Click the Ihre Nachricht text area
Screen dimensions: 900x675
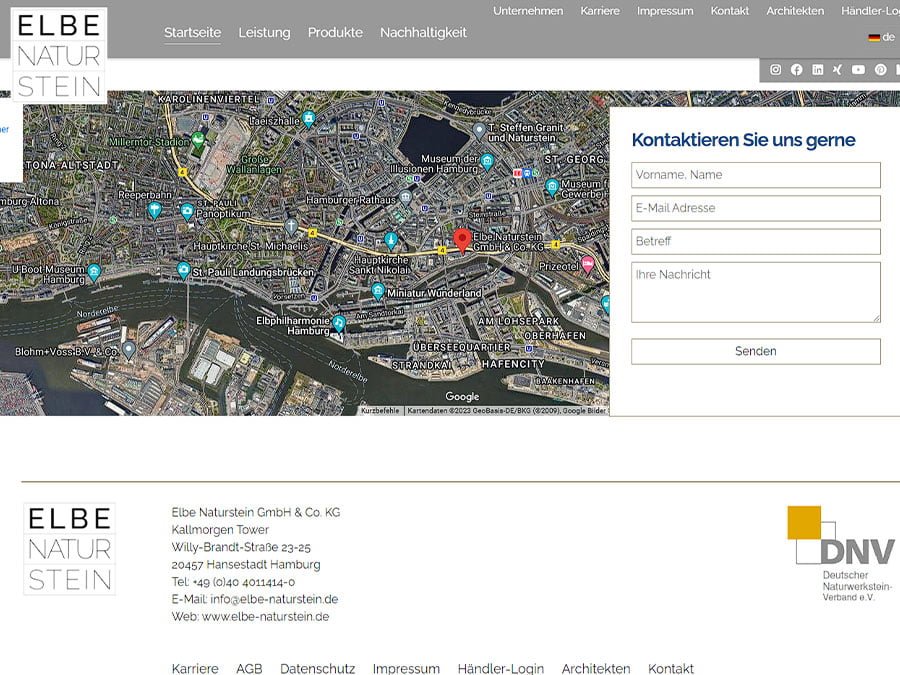point(755,291)
